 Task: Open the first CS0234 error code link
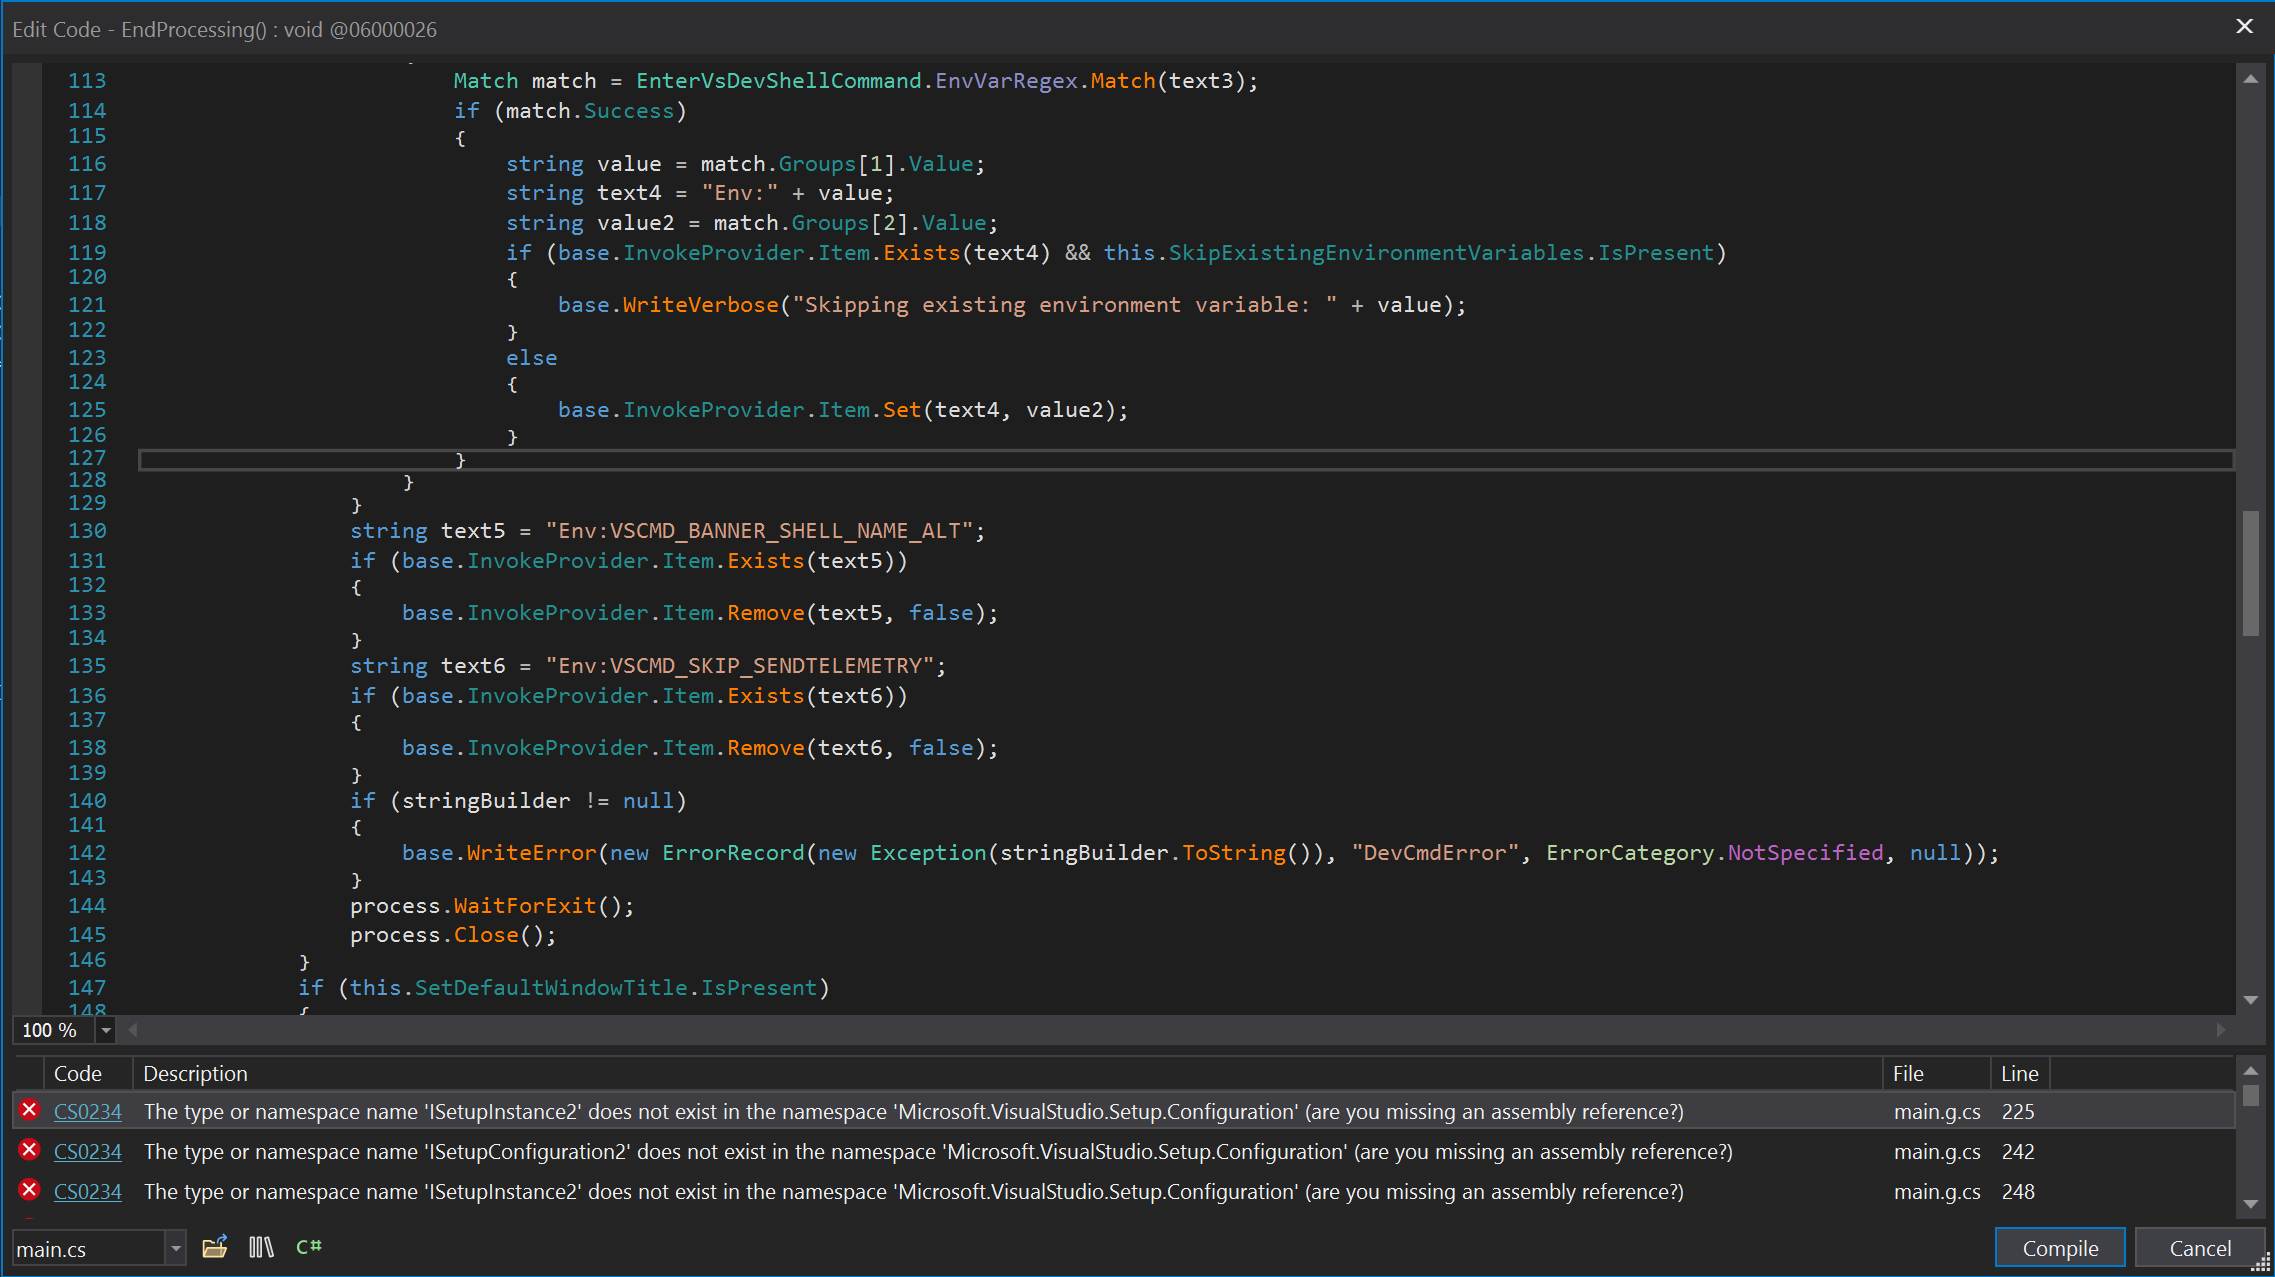(88, 1111)
